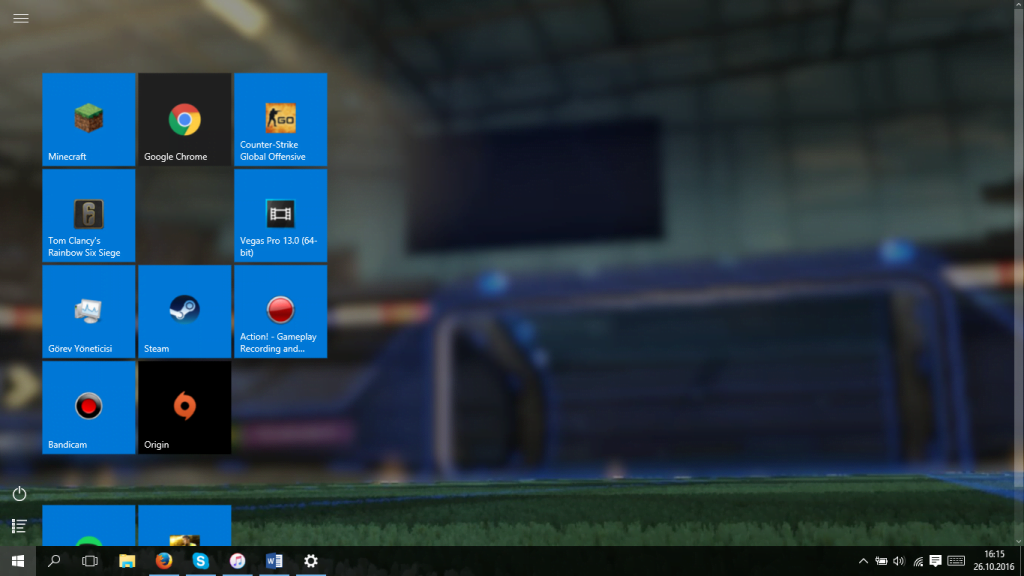This screenshot has height=576, width=1024.
Task: Launch Vegas Pro 13.0 tile
Action: pos(280,215)
